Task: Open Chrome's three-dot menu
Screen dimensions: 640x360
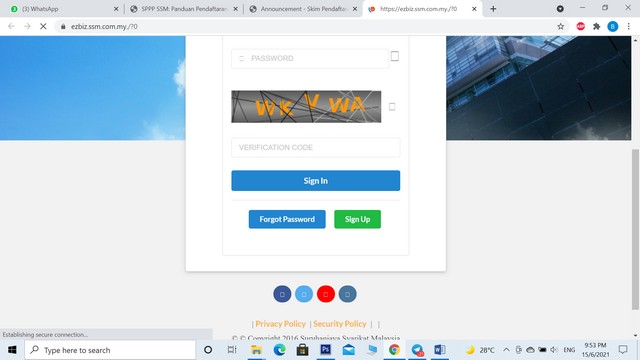Action: point(629,27)
